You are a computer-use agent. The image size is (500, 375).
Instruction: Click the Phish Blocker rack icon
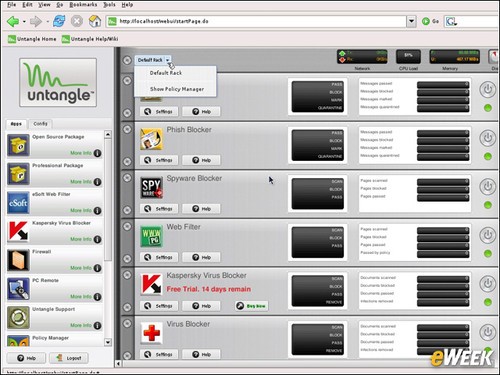pyautogui.click(x=152, y=139)
